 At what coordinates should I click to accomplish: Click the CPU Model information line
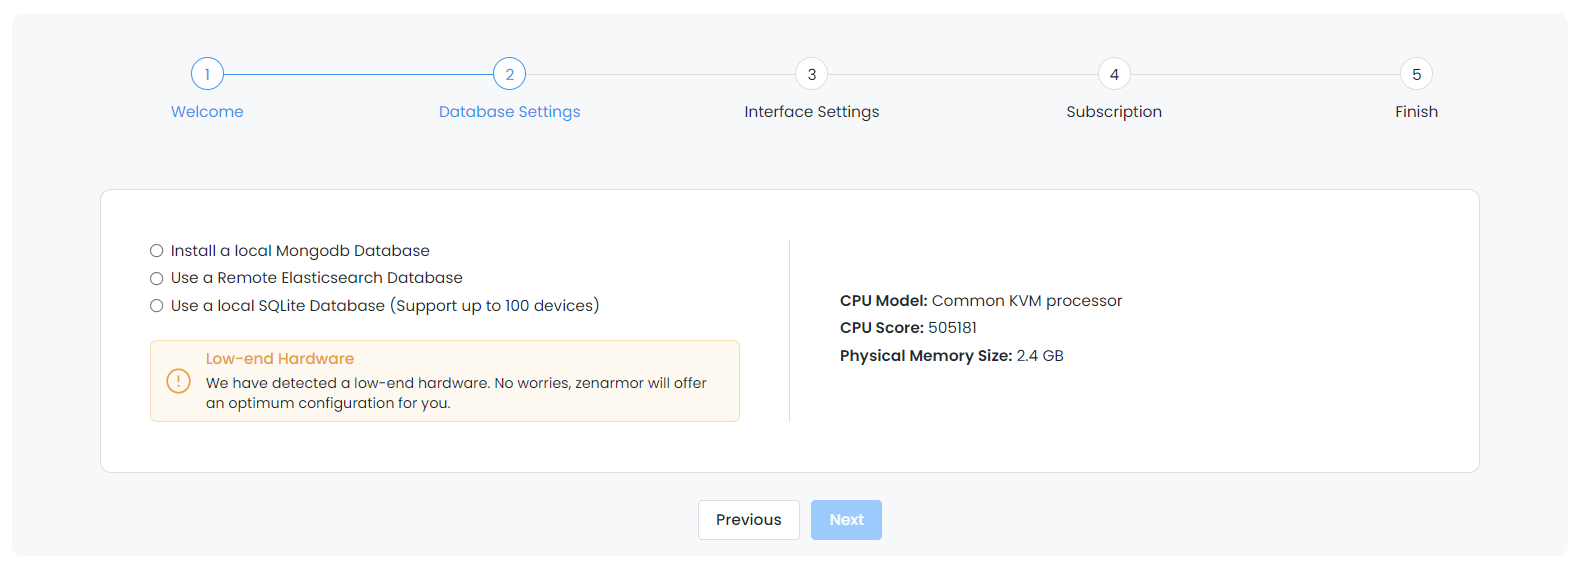click(981, 301)
